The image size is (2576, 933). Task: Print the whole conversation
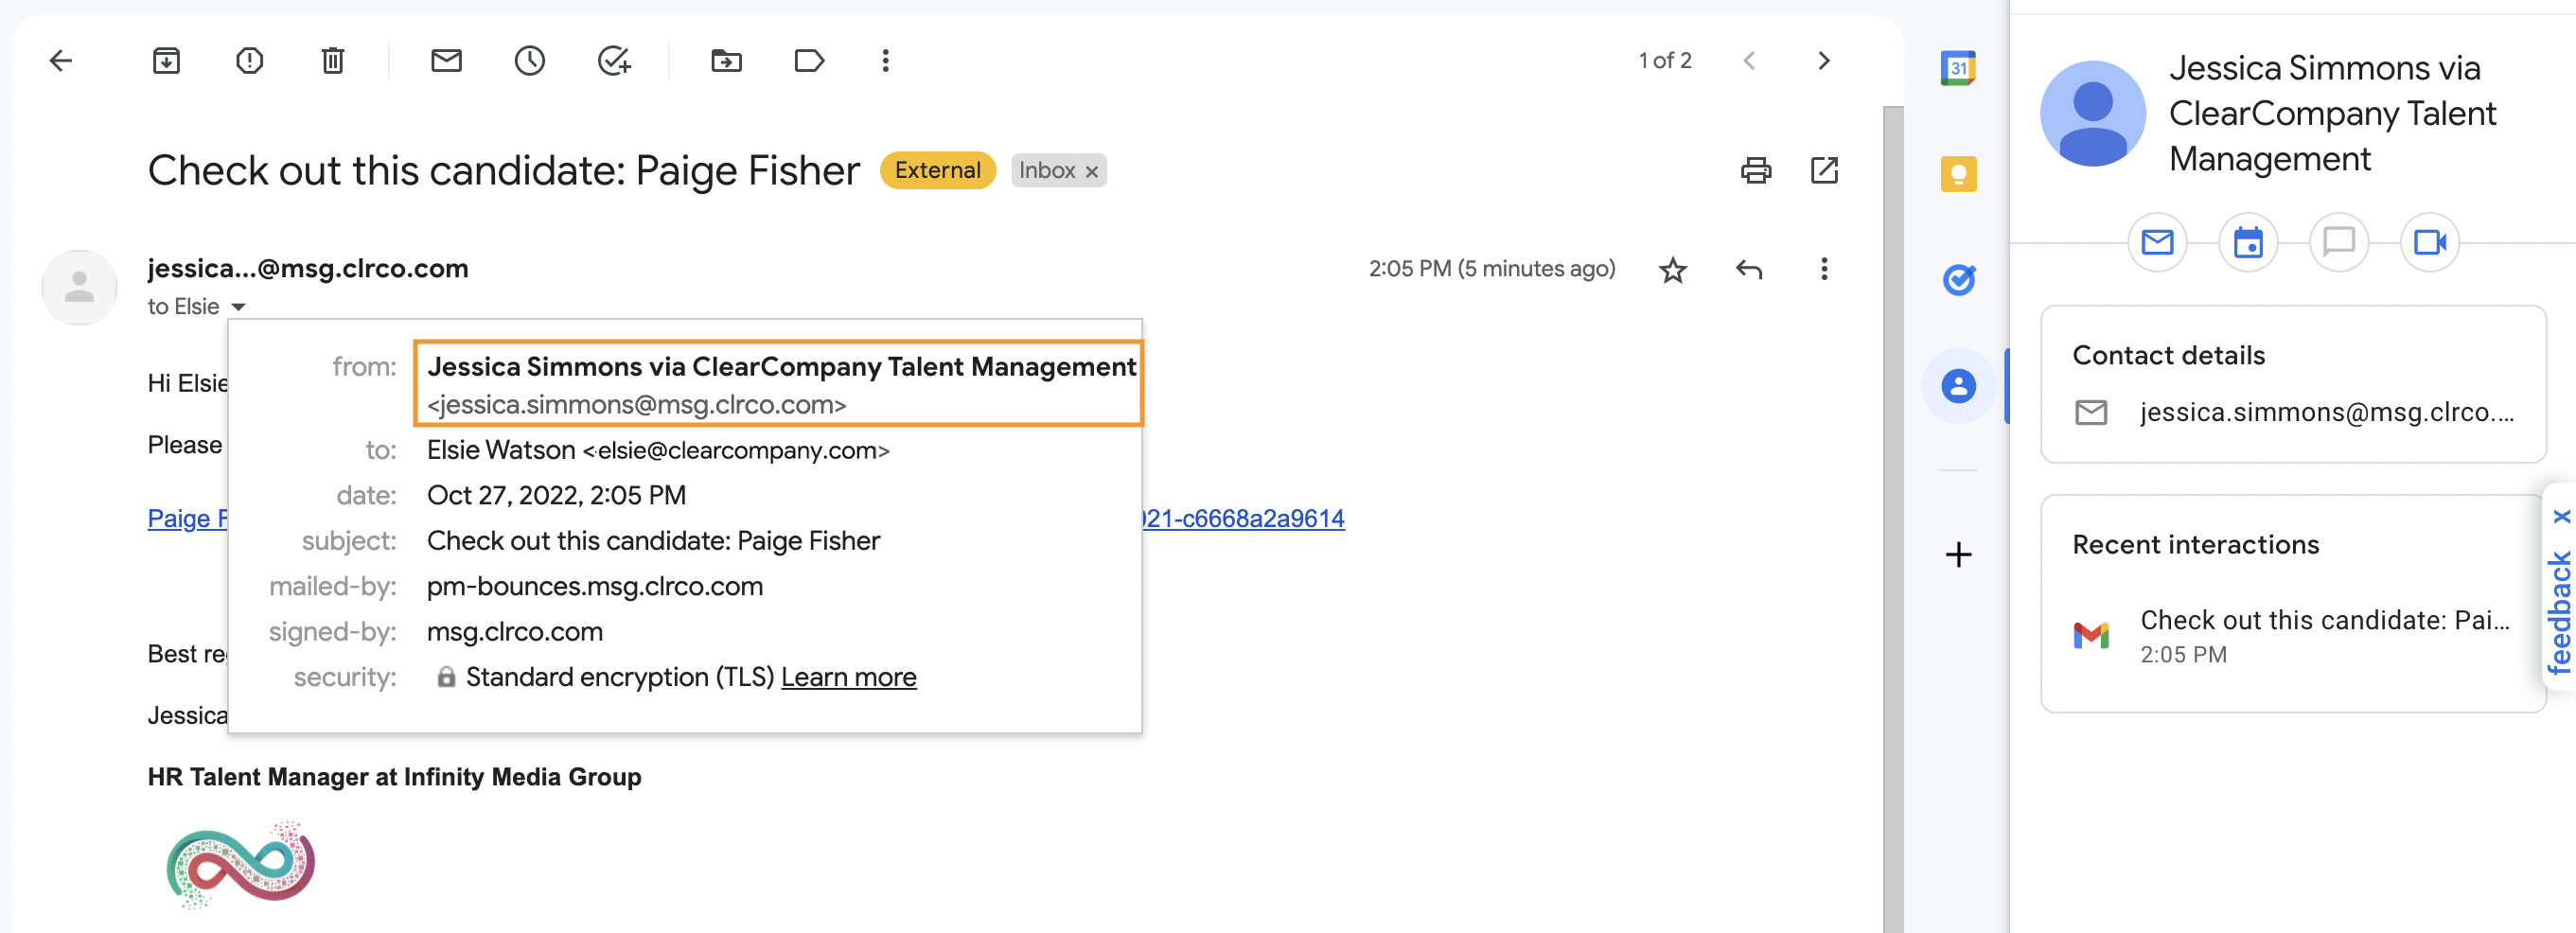(1756, 171)
